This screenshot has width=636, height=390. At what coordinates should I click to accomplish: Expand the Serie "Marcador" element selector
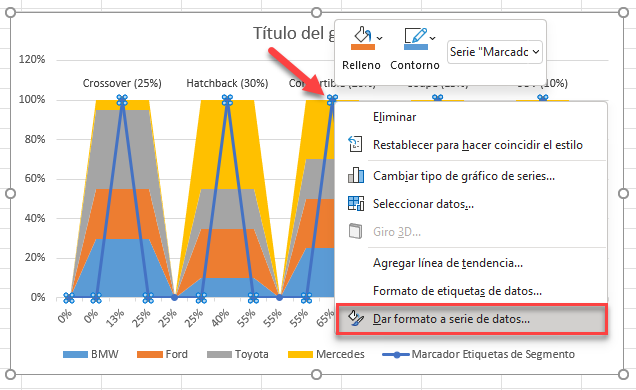coord(495,52)
